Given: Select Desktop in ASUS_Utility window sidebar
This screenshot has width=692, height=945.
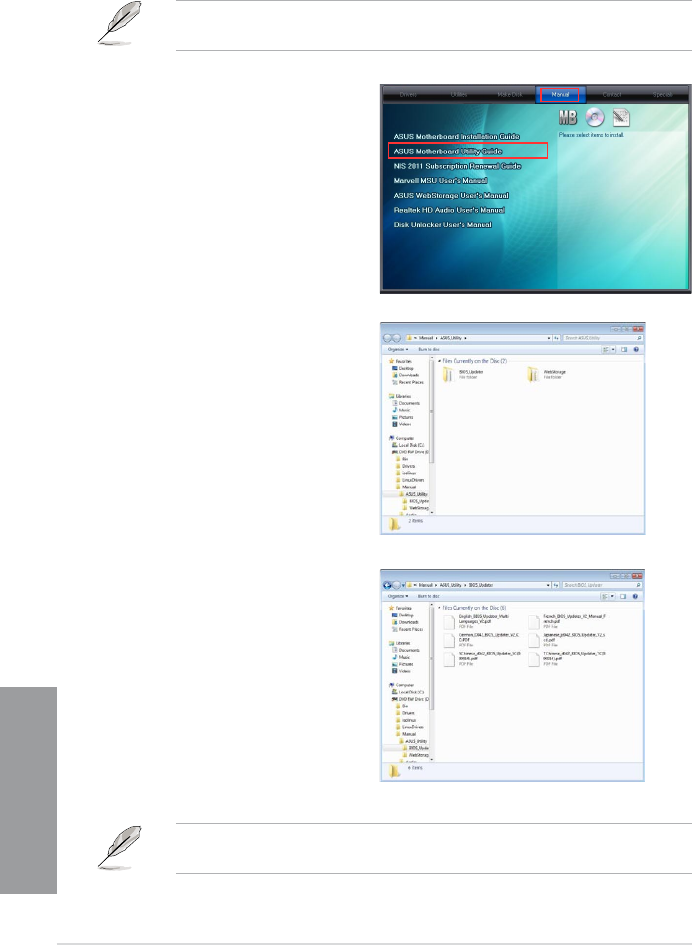Looking at the screenshot, I should click(x=403, y=368).
